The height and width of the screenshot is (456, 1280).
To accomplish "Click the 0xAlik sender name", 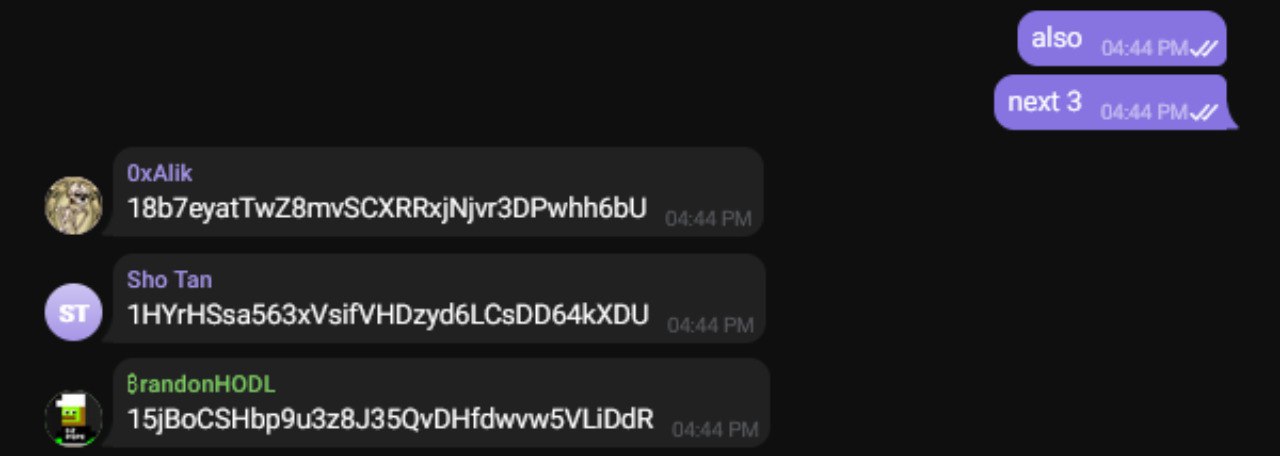I will click(159, 173).
